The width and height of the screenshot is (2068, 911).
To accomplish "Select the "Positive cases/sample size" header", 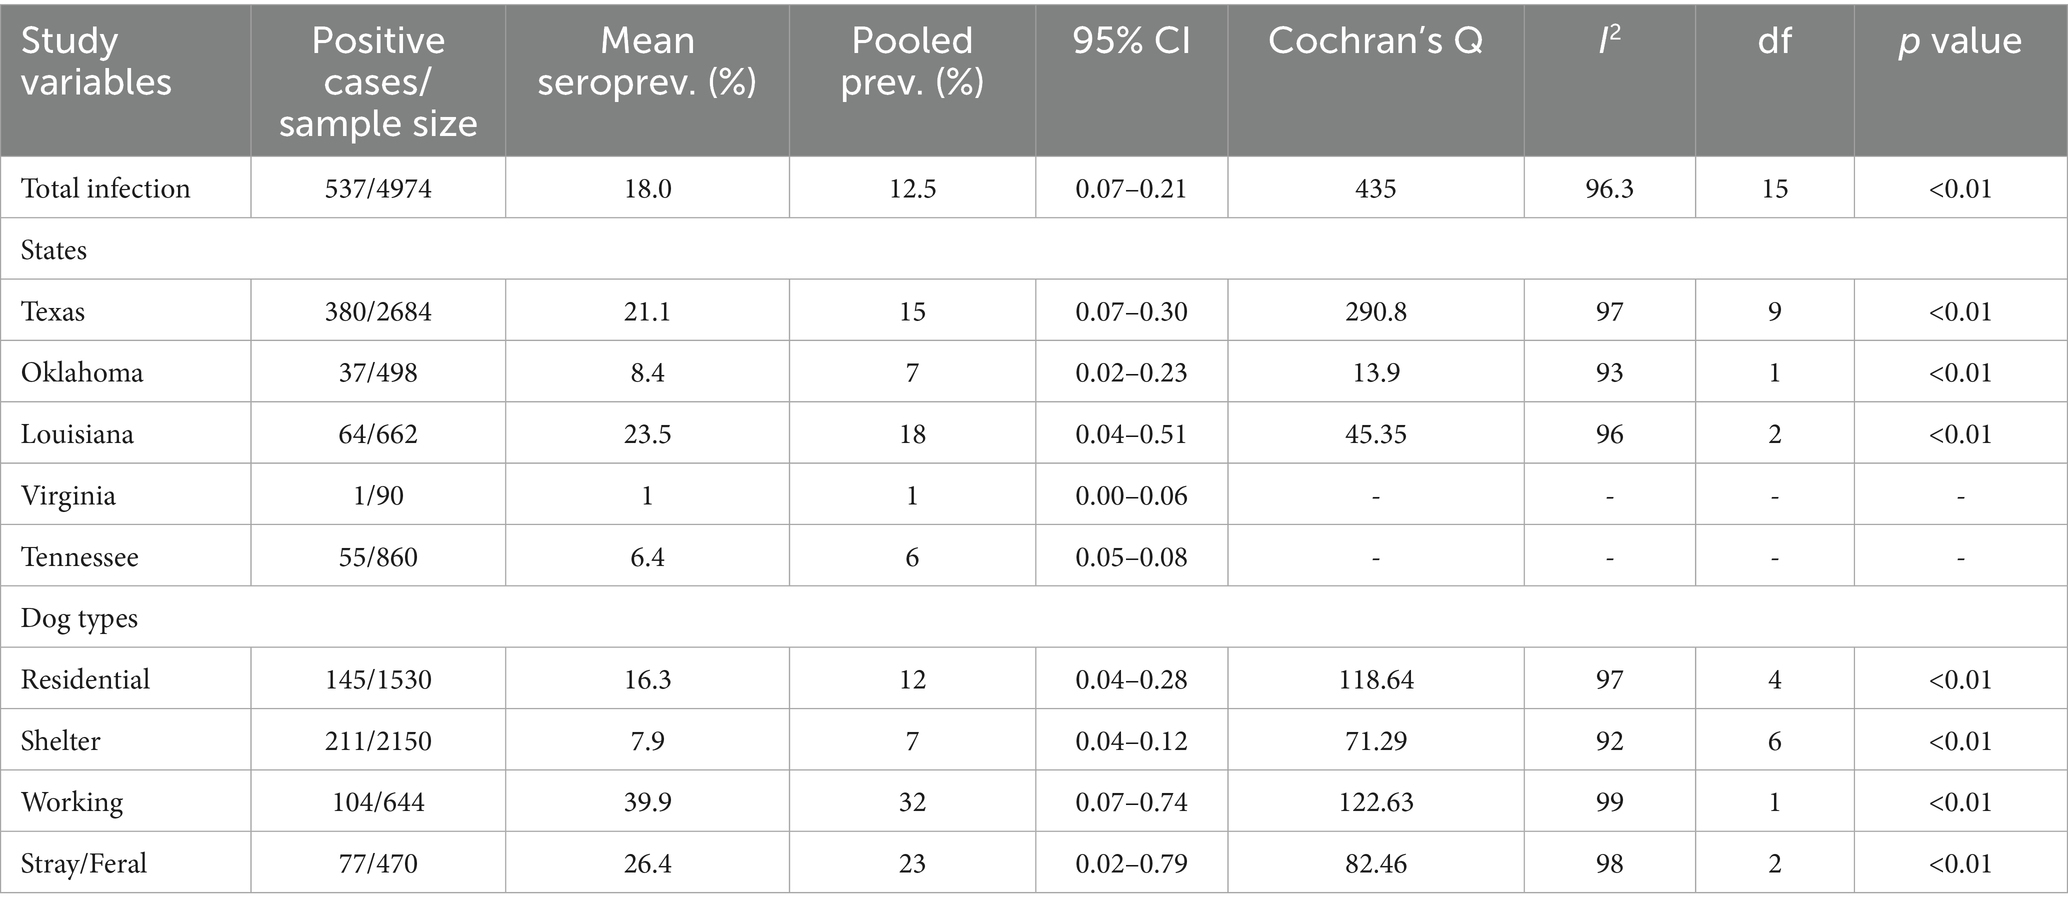I will tap(378, 81).
